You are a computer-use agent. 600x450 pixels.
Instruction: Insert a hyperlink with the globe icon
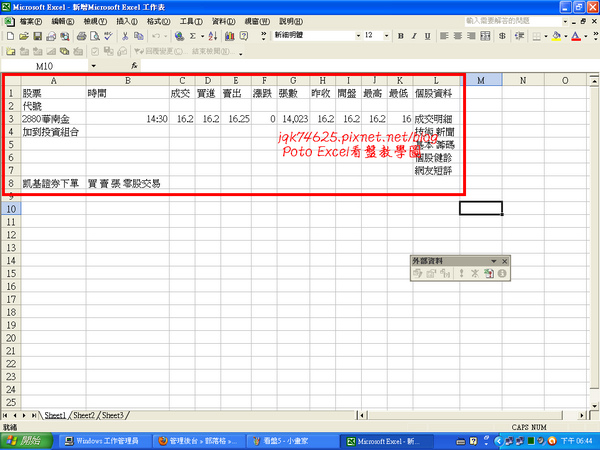pyautogui.click(x=179, y=36)
